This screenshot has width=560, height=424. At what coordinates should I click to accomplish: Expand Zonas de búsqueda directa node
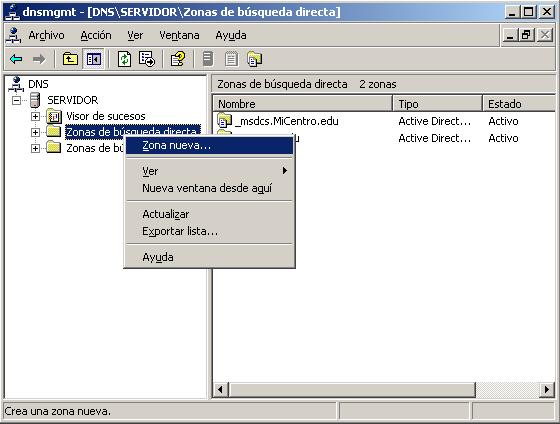35,132
